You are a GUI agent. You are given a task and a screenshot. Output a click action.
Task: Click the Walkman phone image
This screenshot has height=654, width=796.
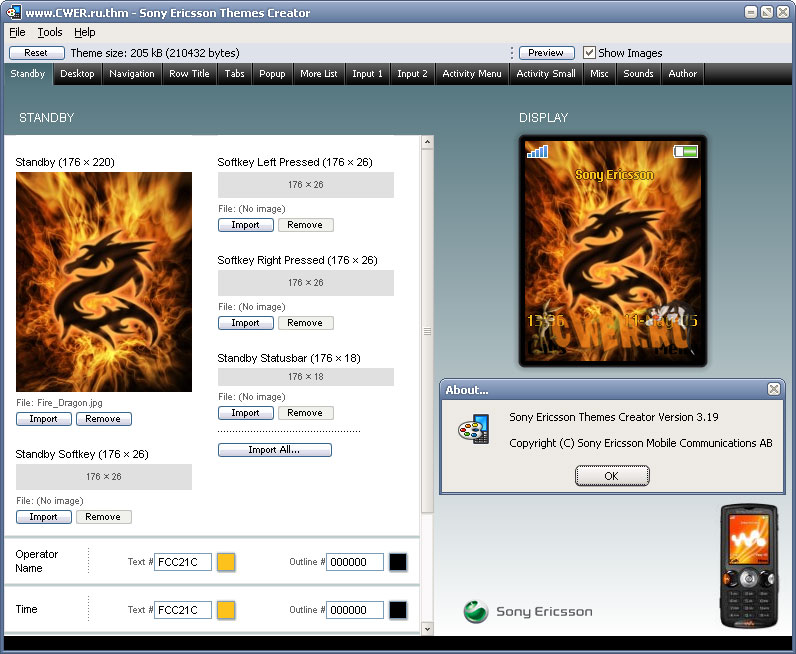tap(749, 566)
